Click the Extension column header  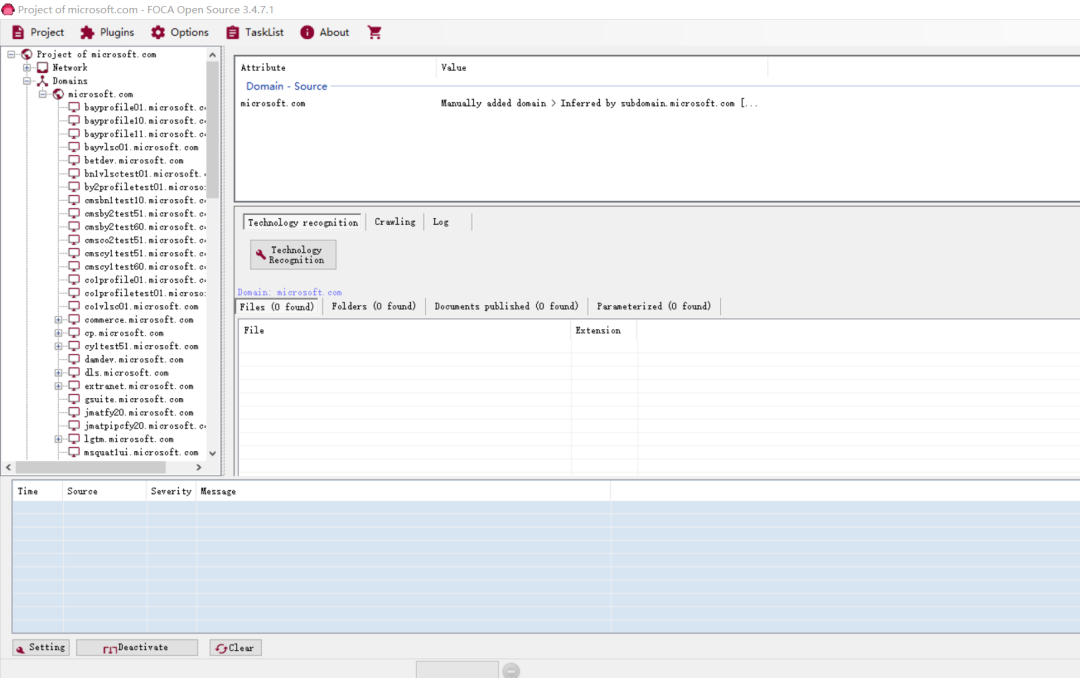coord(604,331)
